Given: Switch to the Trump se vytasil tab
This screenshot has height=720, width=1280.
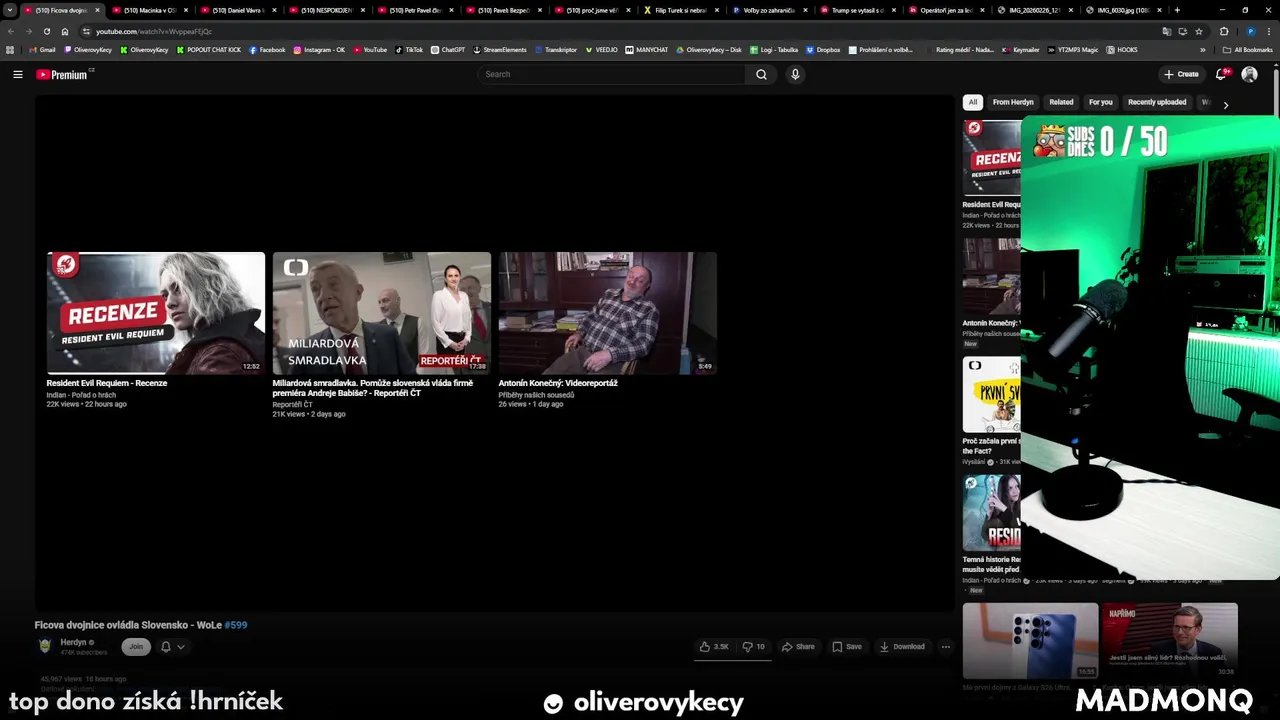Looking at the screenshot, I should click(x=857, y=10).
